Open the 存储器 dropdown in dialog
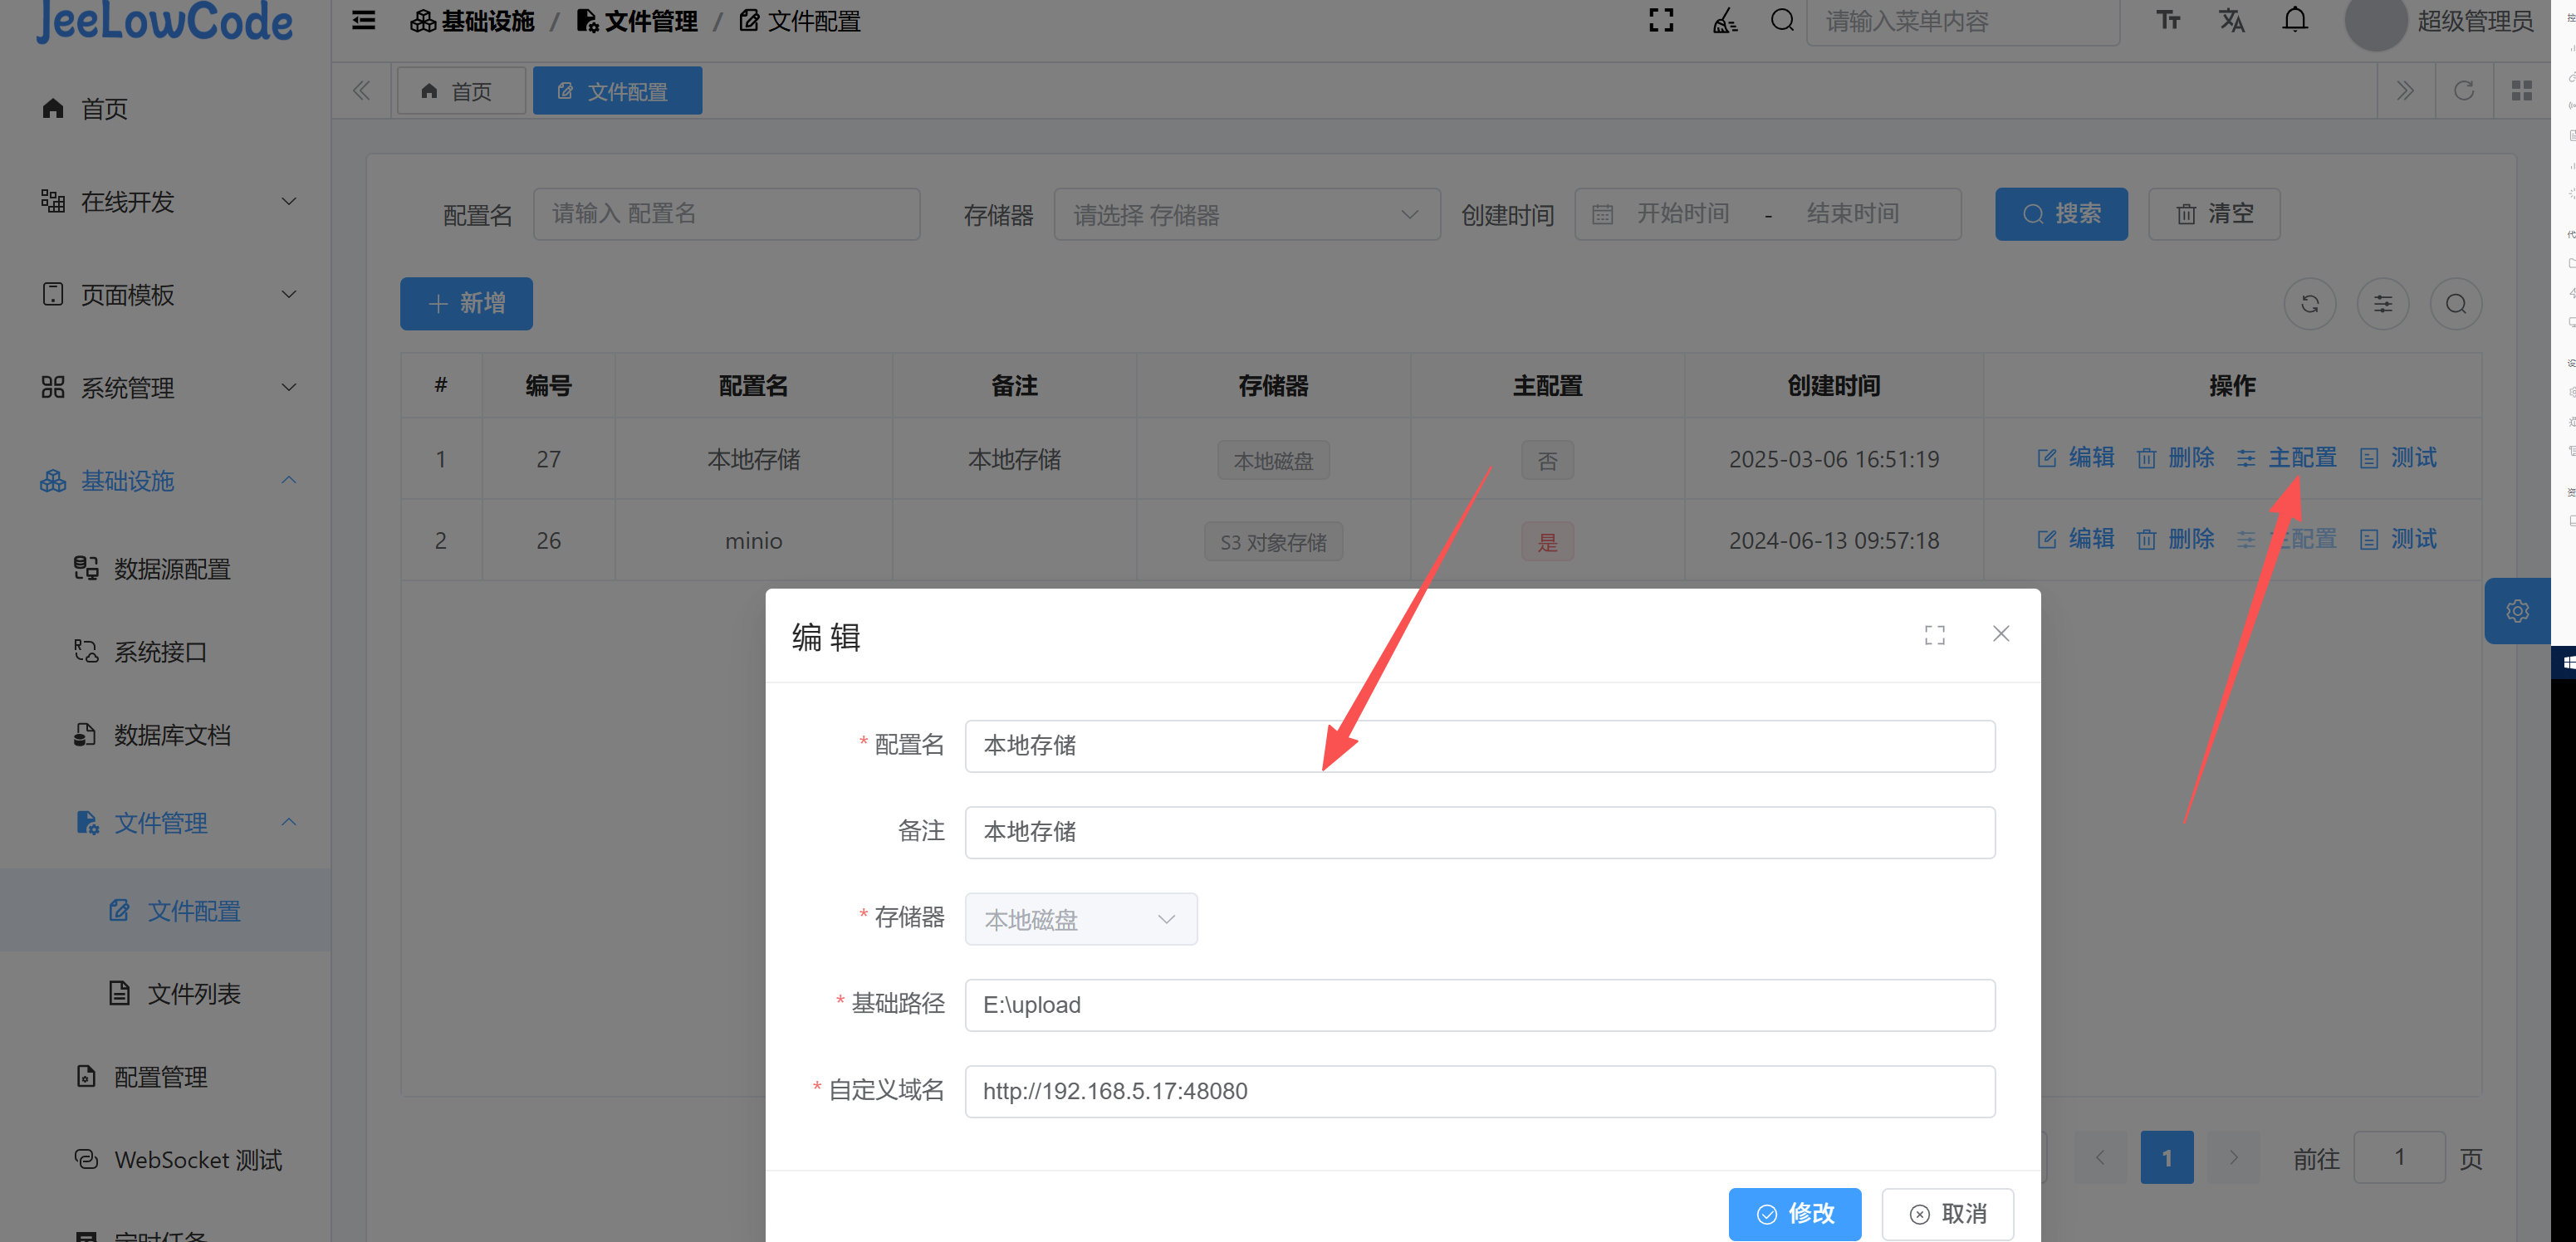 (x=1080, y=919)
